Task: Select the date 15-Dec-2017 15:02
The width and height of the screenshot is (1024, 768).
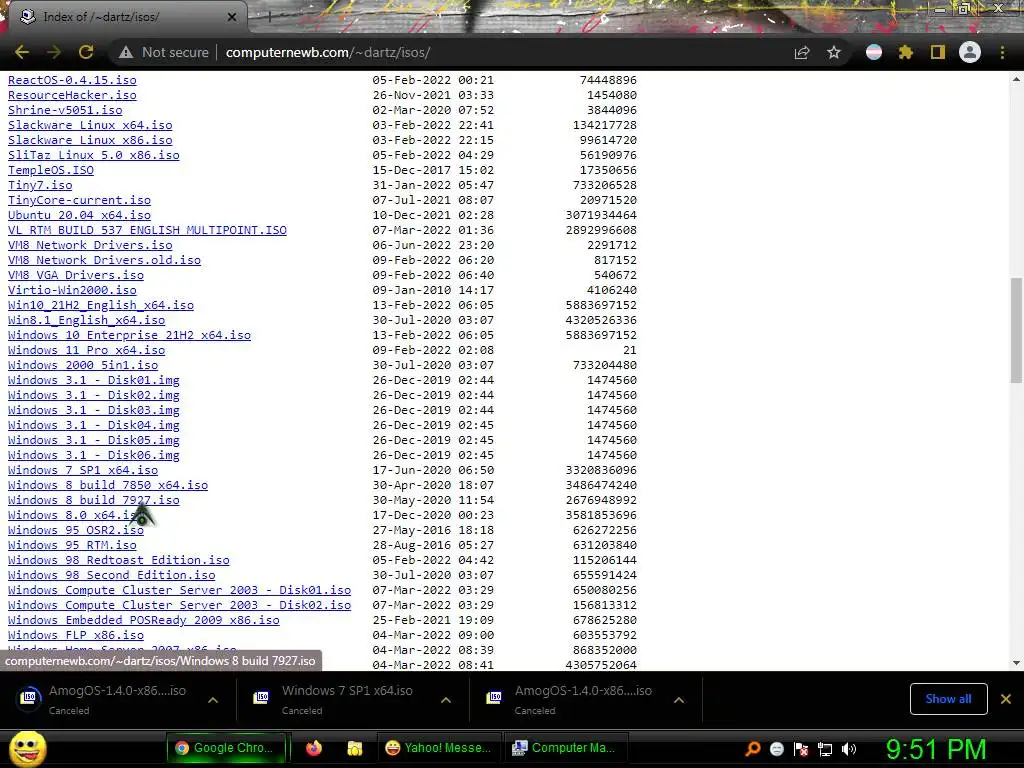Action: click(434, 170)
